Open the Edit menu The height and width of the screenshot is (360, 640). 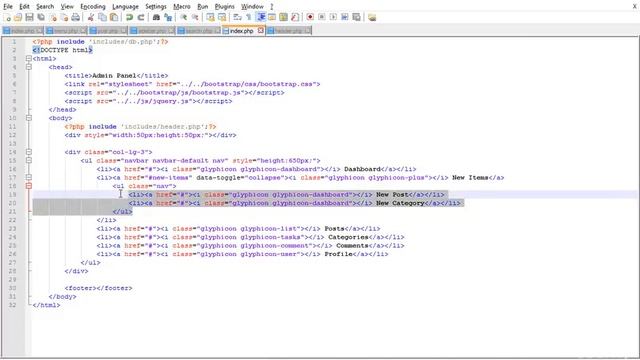(24, 7)
